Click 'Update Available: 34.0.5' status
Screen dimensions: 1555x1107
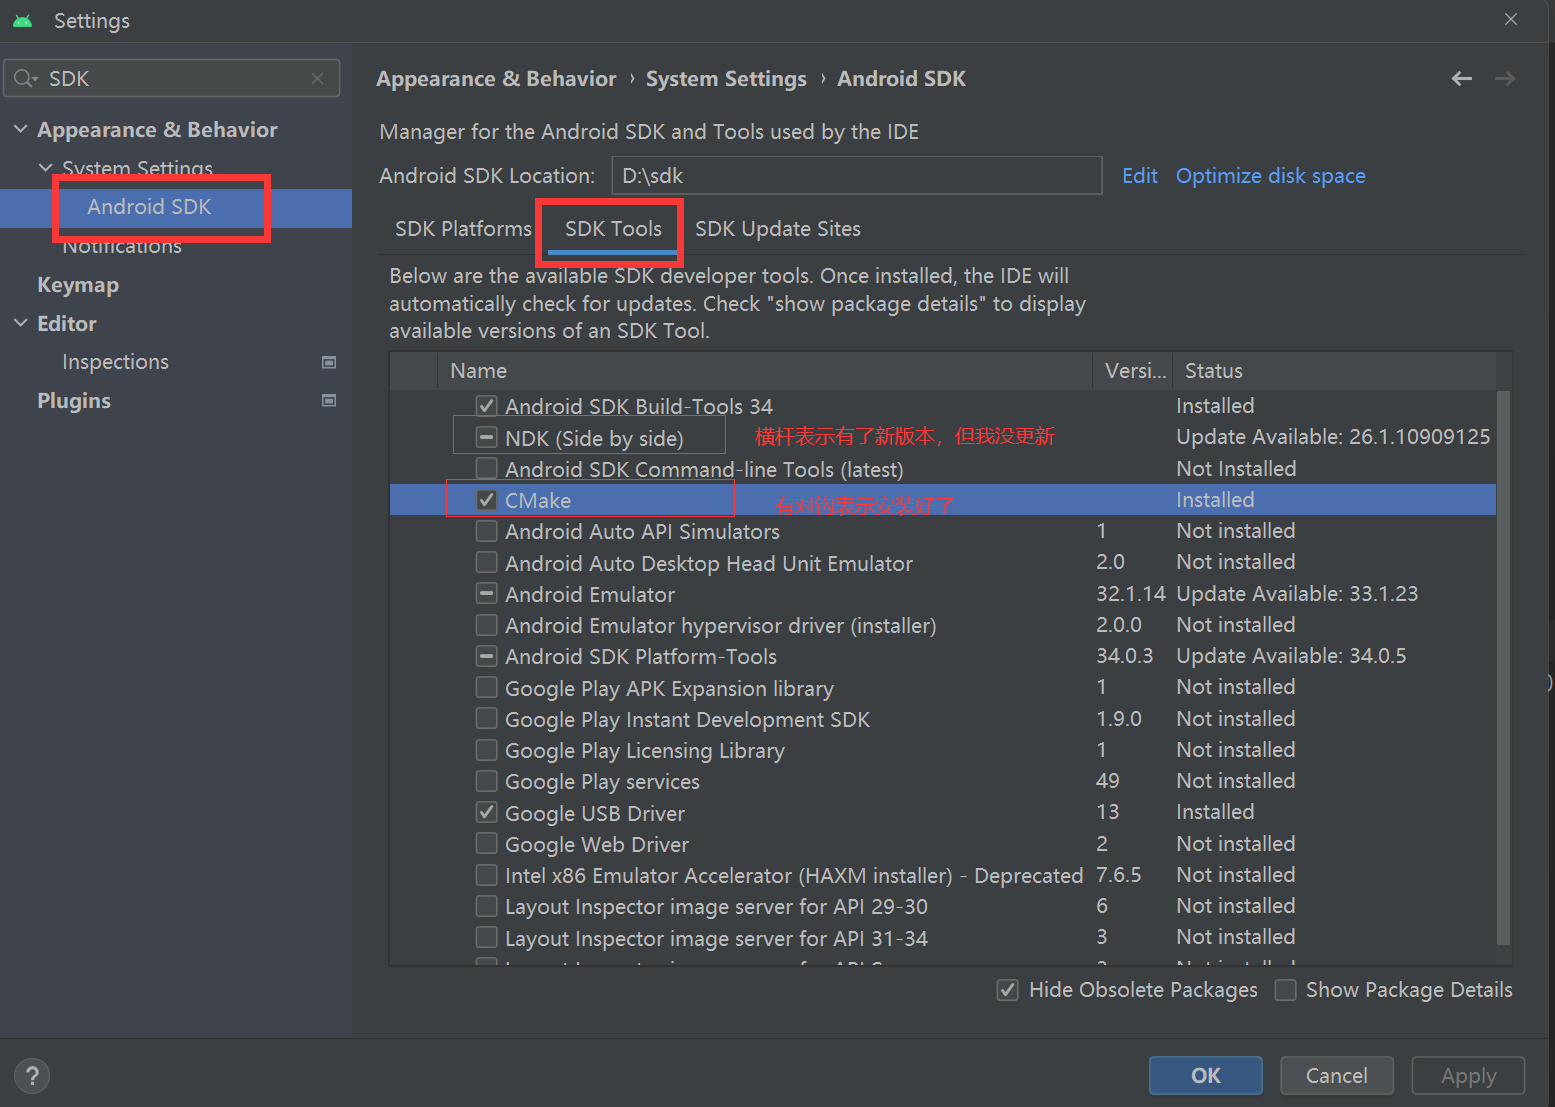click(x=1291, y=656)
